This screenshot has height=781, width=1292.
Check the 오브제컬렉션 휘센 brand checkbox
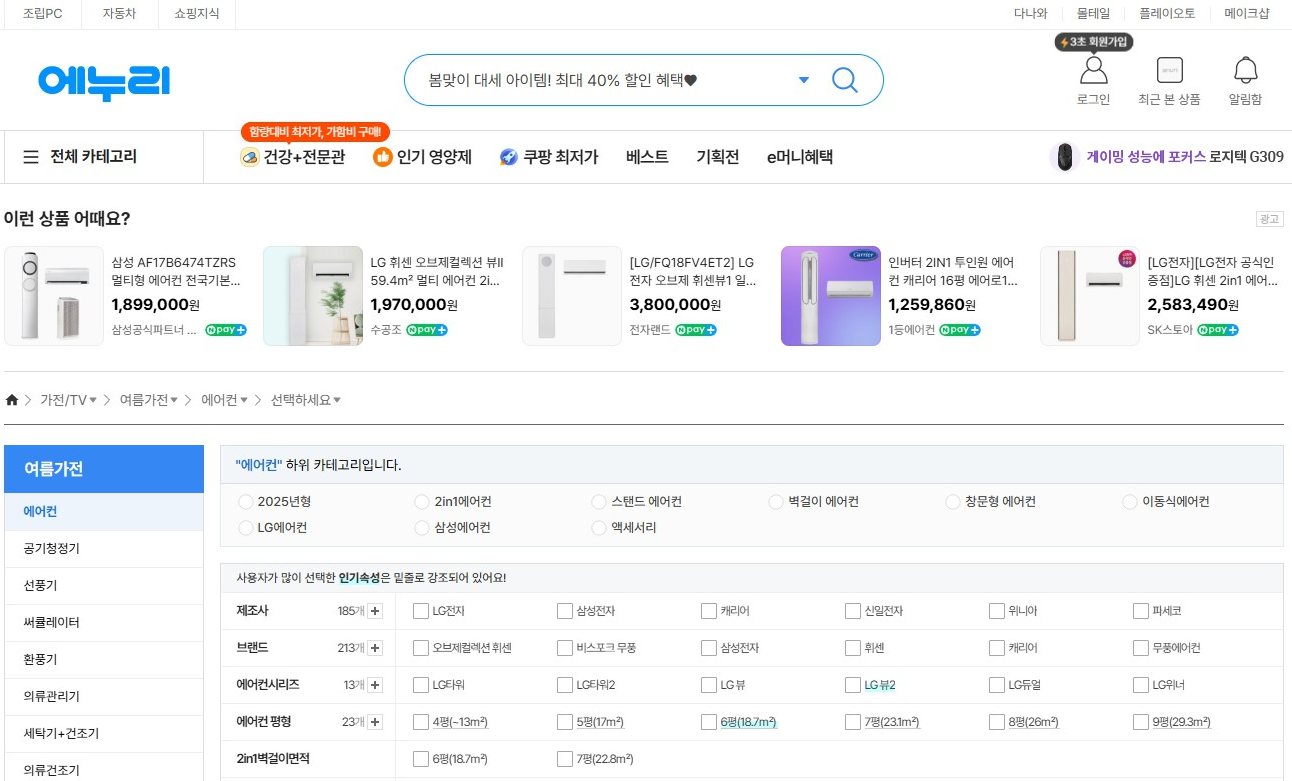[x=420, y=648]
